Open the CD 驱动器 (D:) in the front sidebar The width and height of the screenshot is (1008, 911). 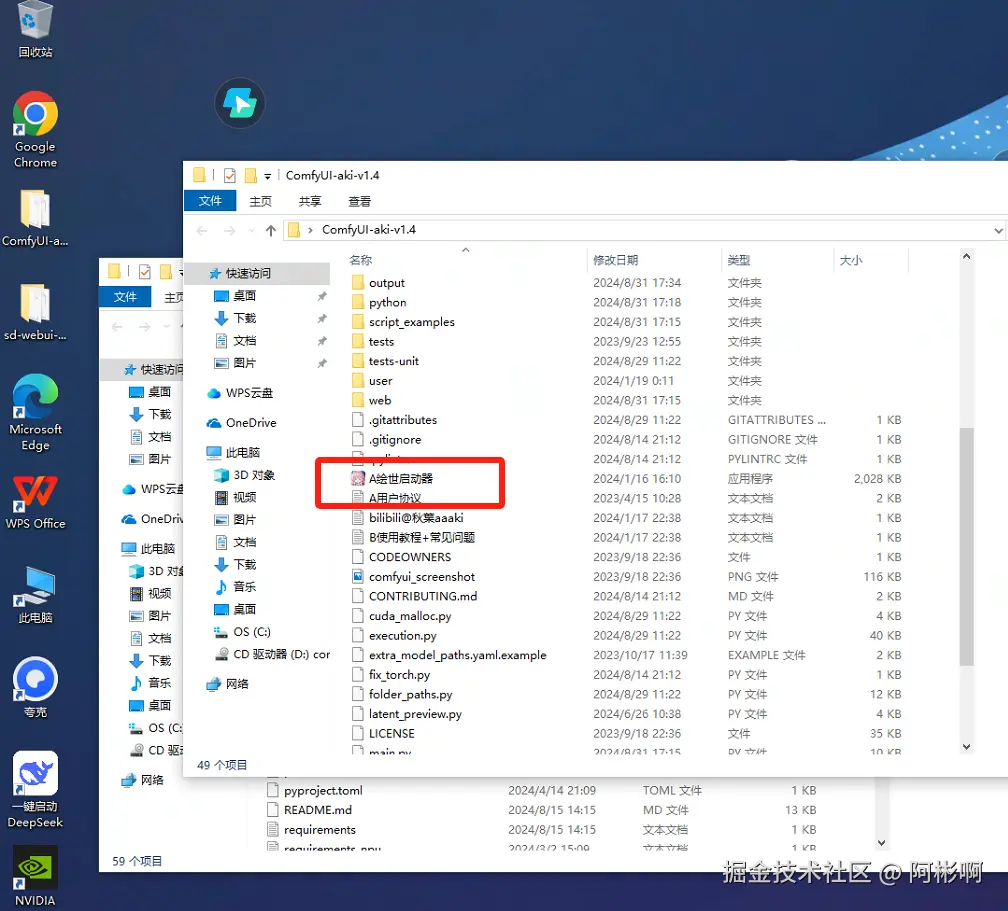coord(272,654)
